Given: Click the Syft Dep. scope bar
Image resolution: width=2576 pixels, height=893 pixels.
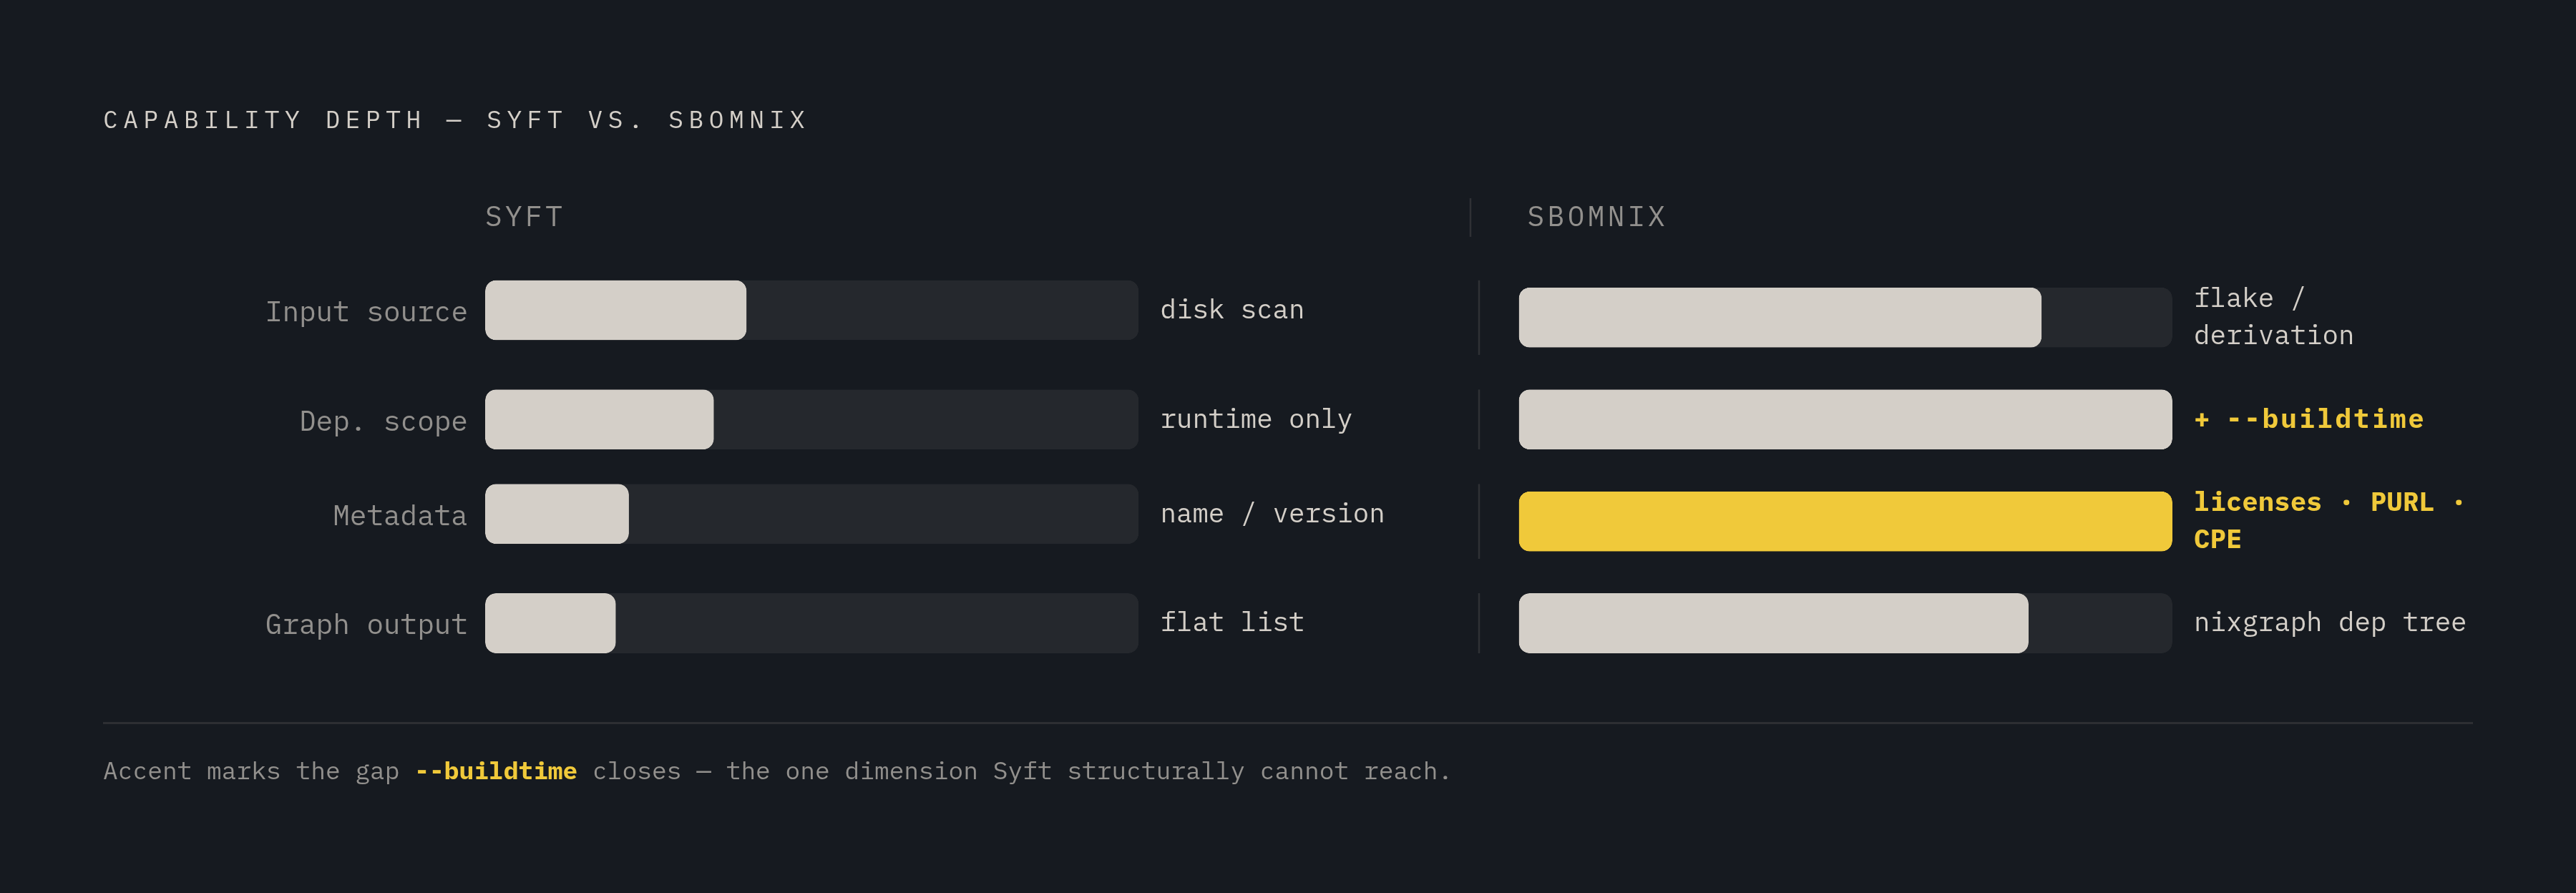Looking at the screenshot, I should pos(811,419).
